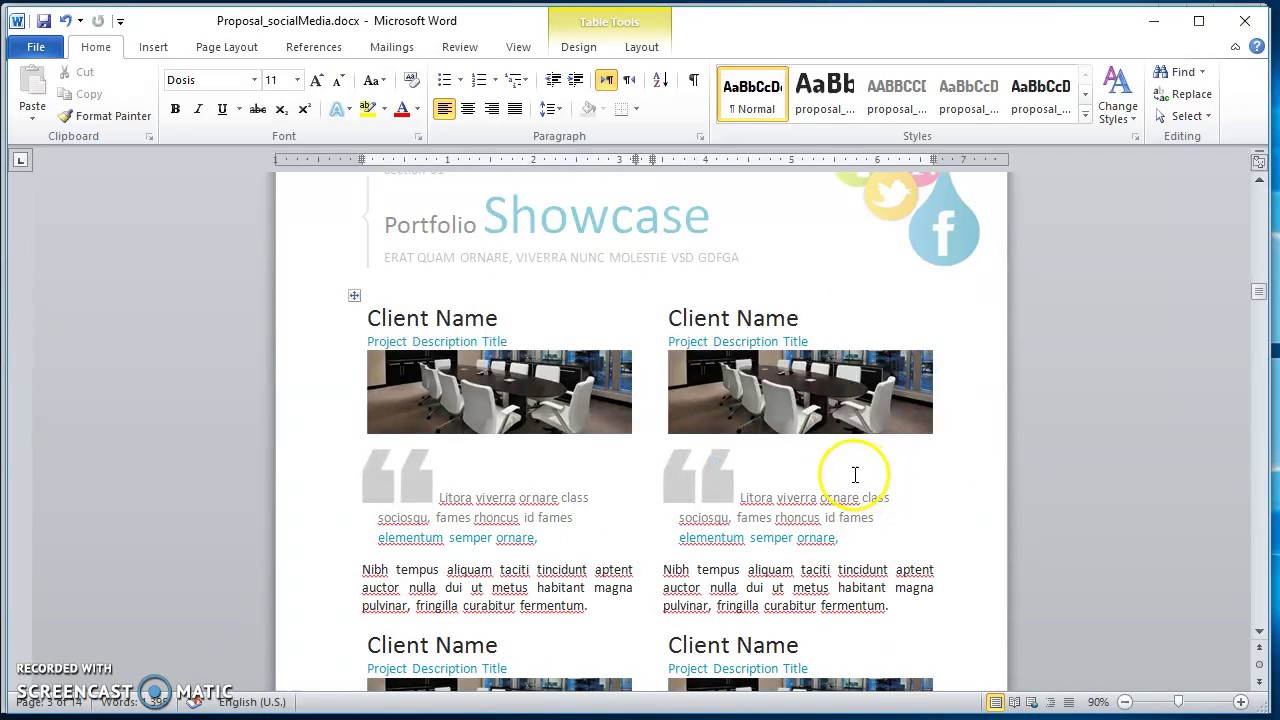Click the Decrease Indent icon
The width and height of the screenshot is (1280, 720).
point(553,80)
